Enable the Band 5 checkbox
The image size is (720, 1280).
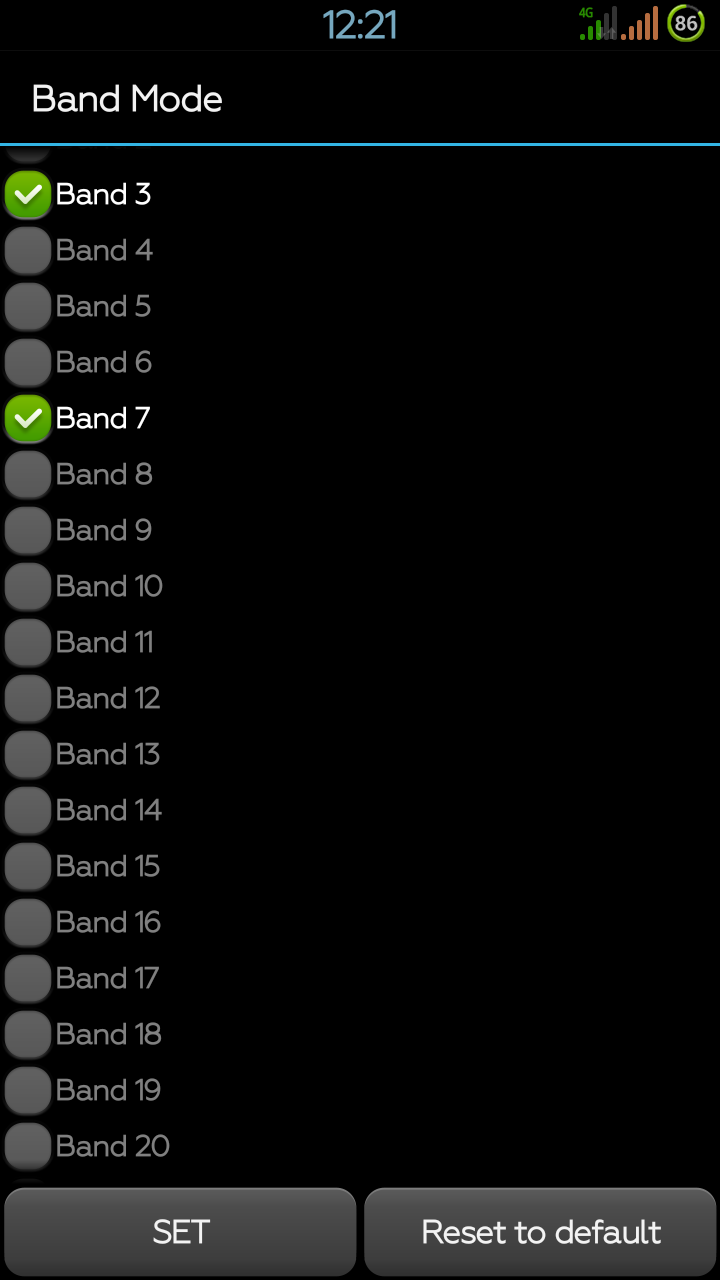[28, 306]
